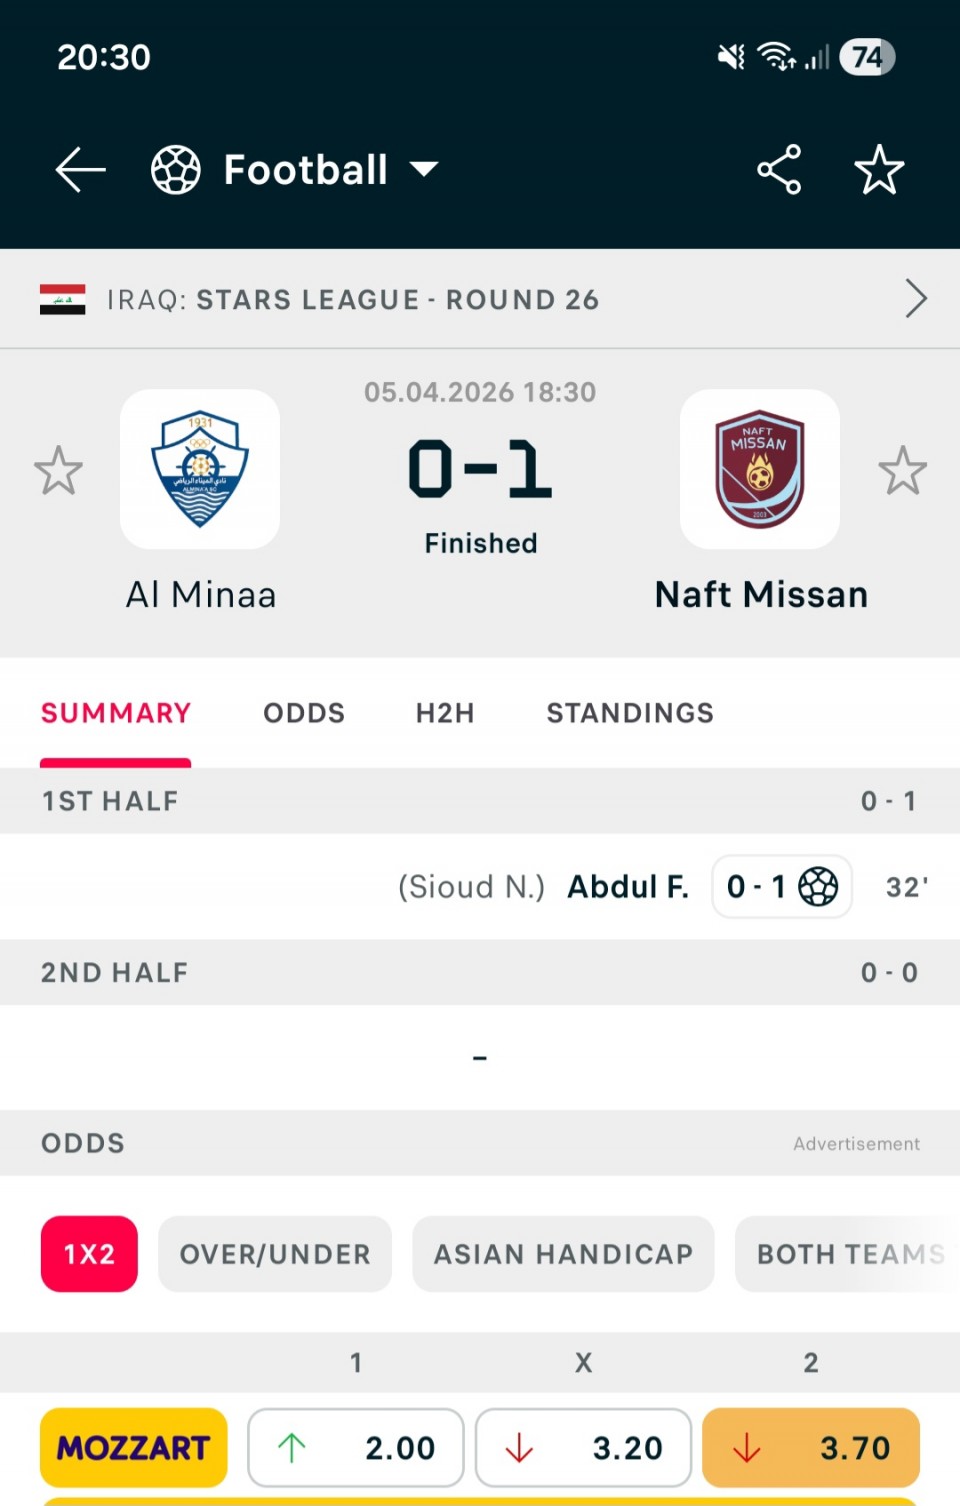
Task: Favorite this match with header star
Action: (x=879, y=170)
